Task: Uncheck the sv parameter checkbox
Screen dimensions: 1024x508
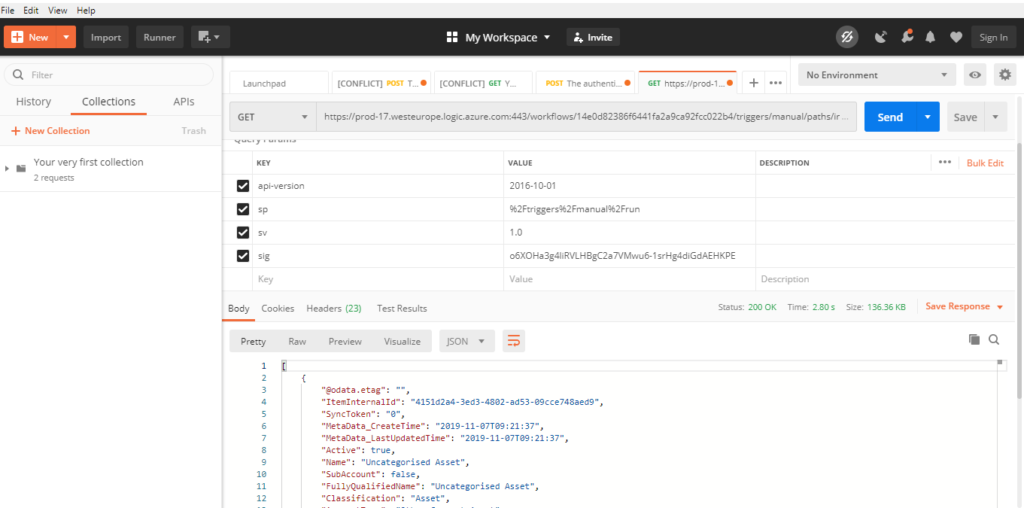Action: point(243,232)
